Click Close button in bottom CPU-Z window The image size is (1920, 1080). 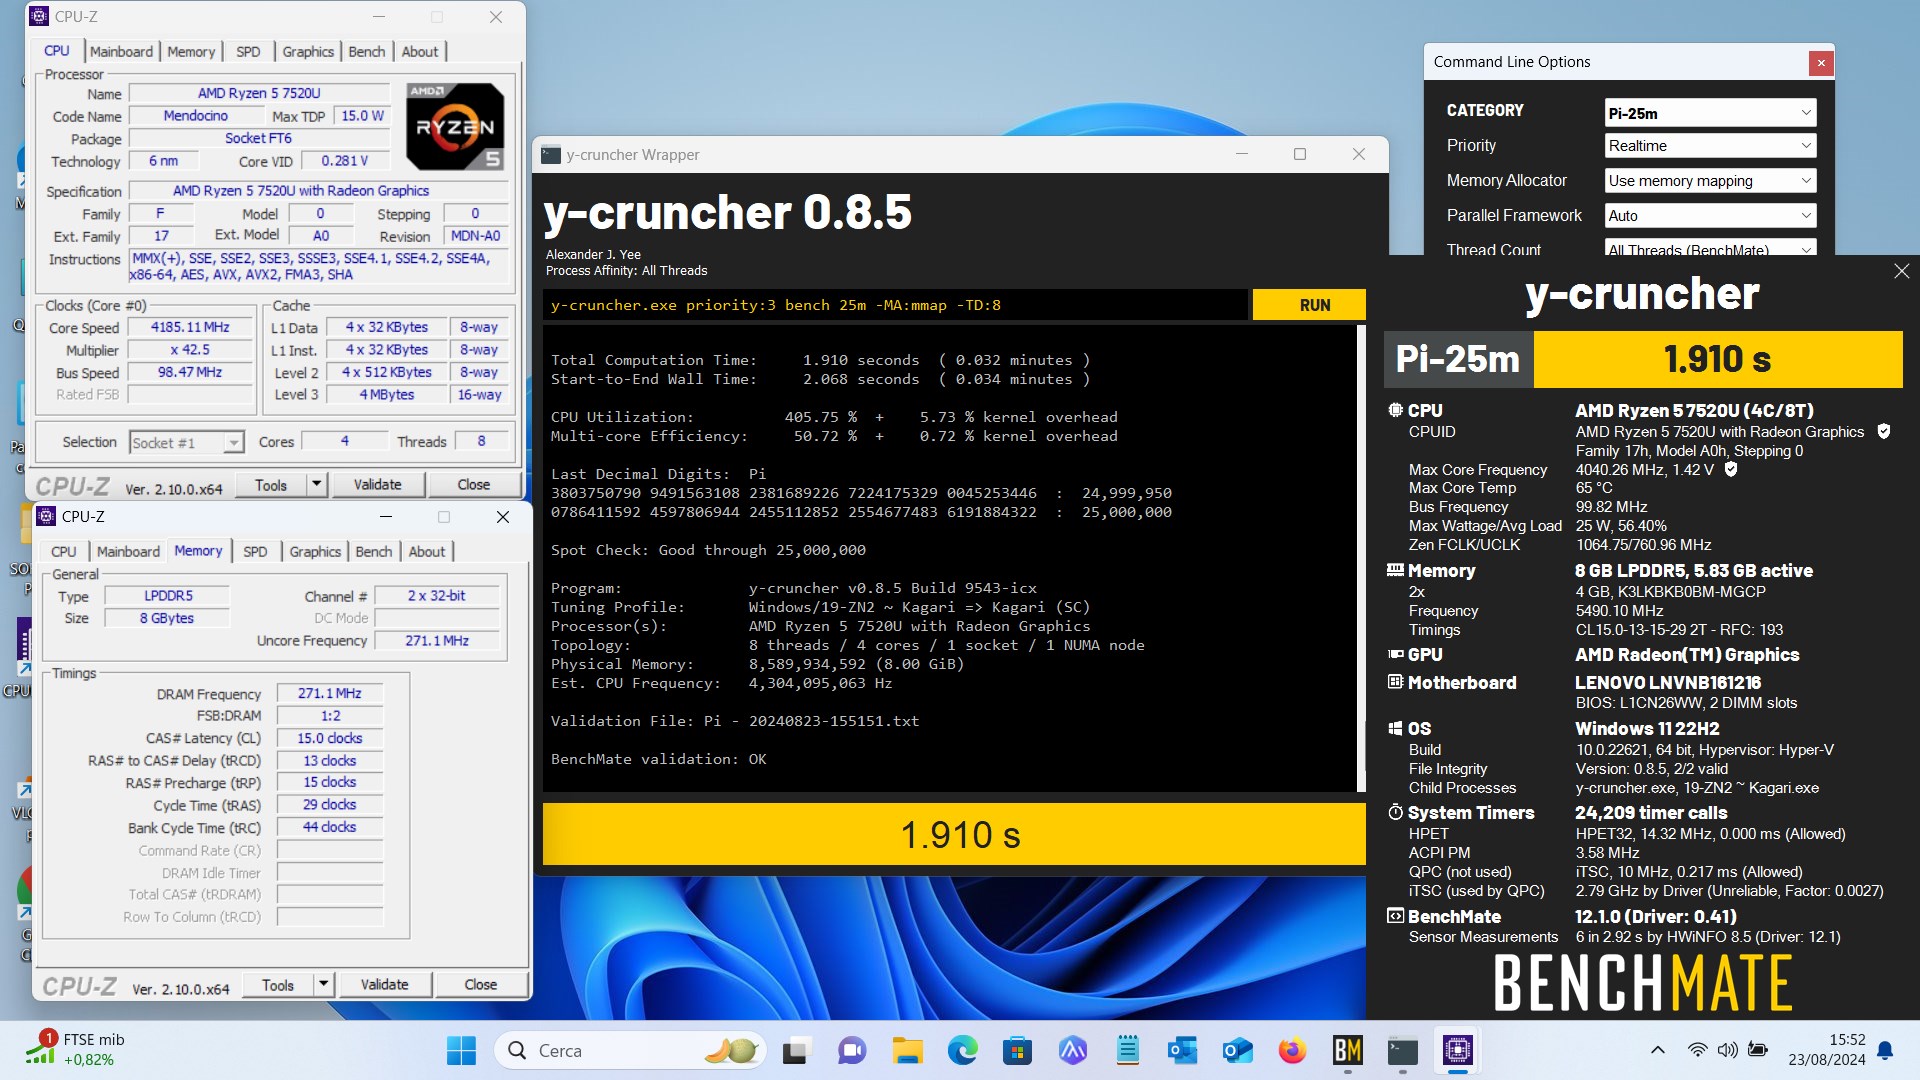[x=481, y=985]
